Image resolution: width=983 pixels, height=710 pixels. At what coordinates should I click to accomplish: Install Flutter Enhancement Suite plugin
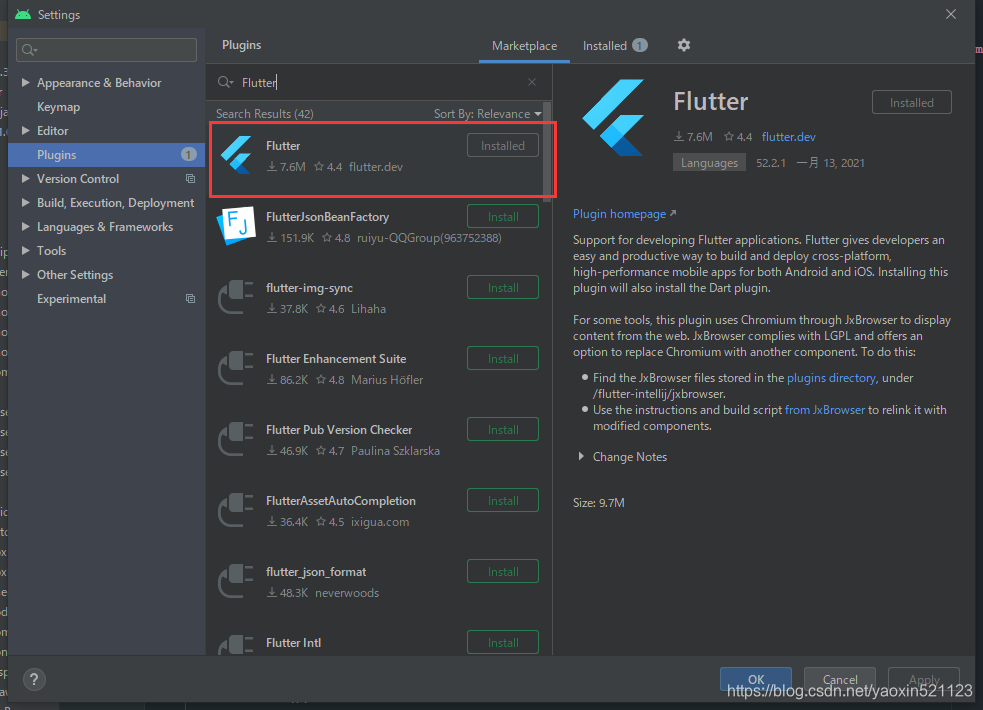[503, 358]
